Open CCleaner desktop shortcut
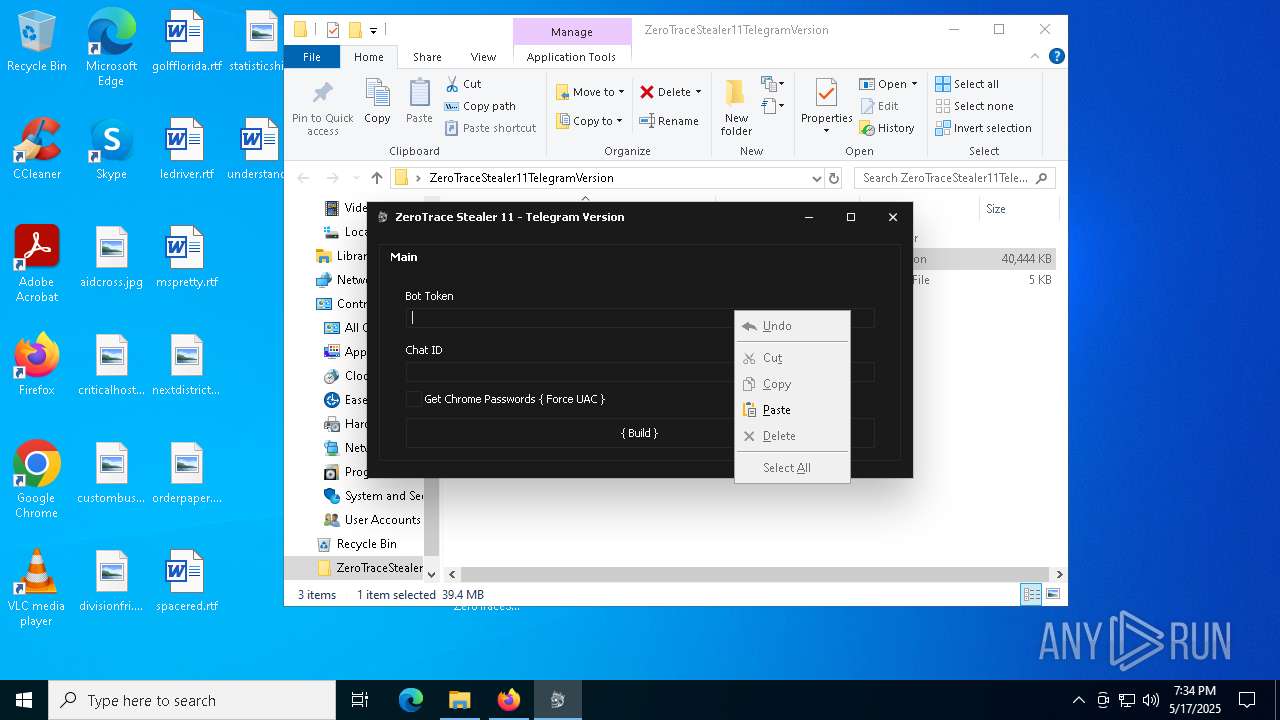The height and width of the screenshot is (720, 1280). click(37, 150)
